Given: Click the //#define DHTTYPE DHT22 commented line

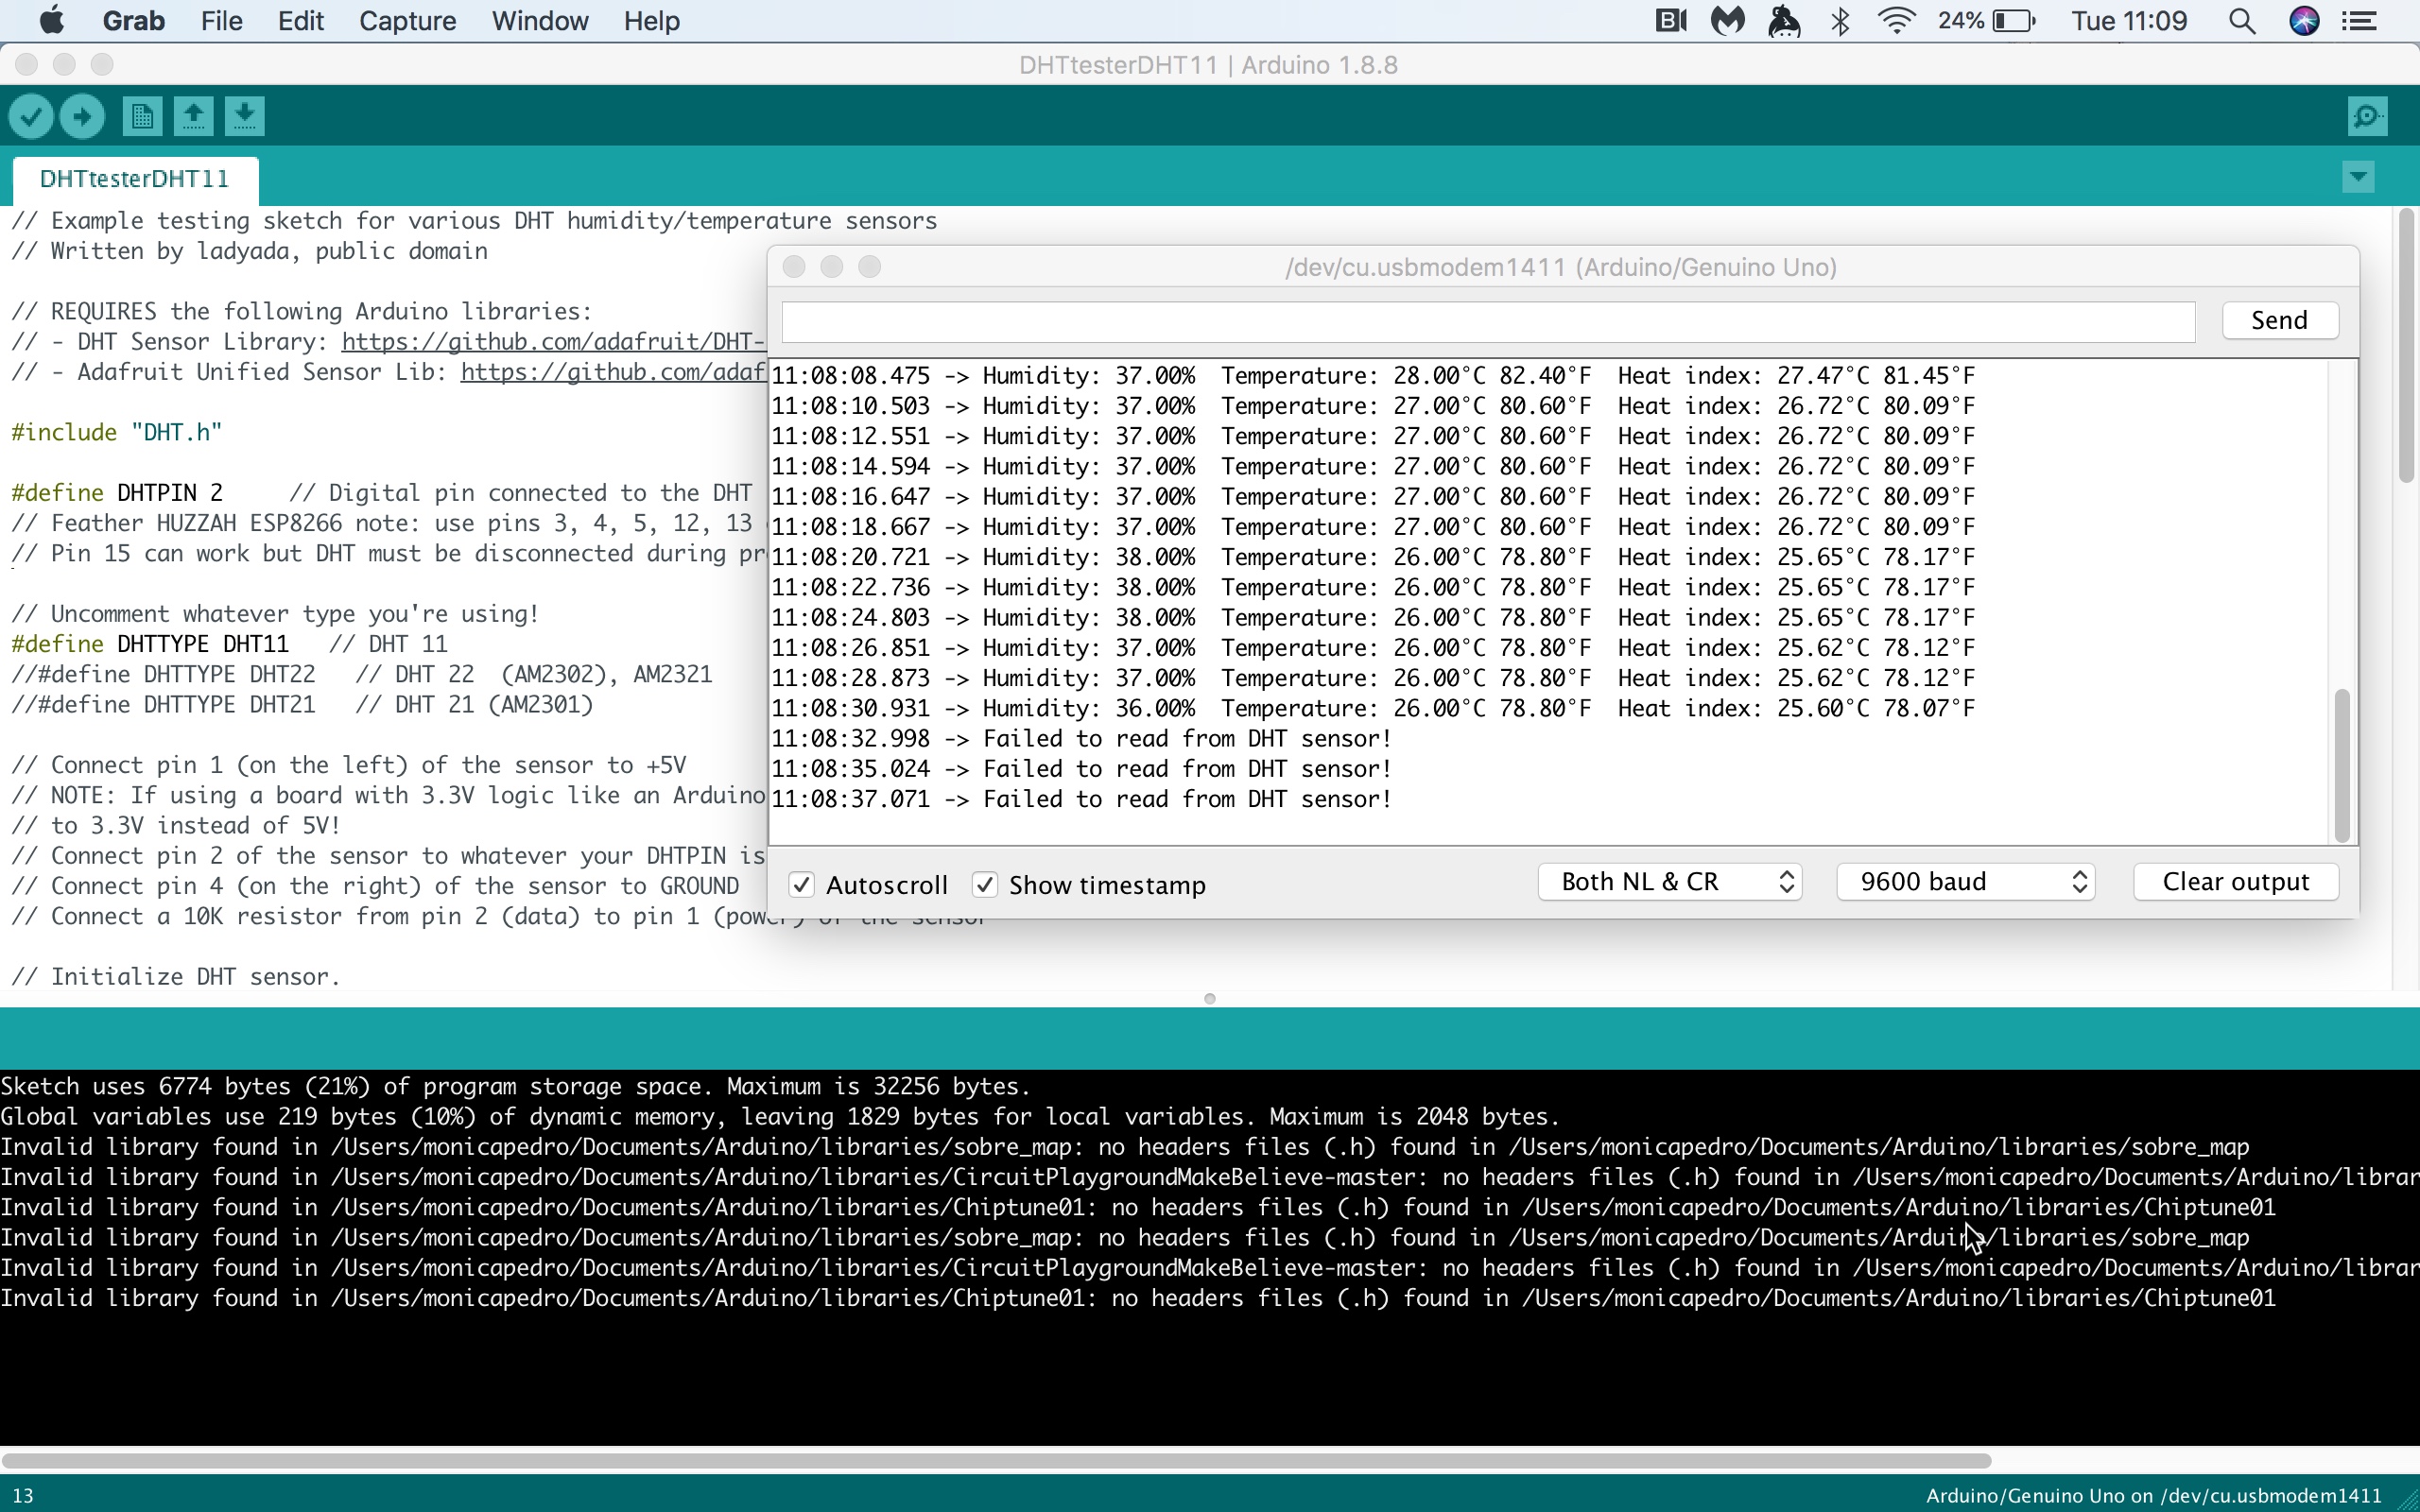Looking at the screenshot, I should point(362,674).
